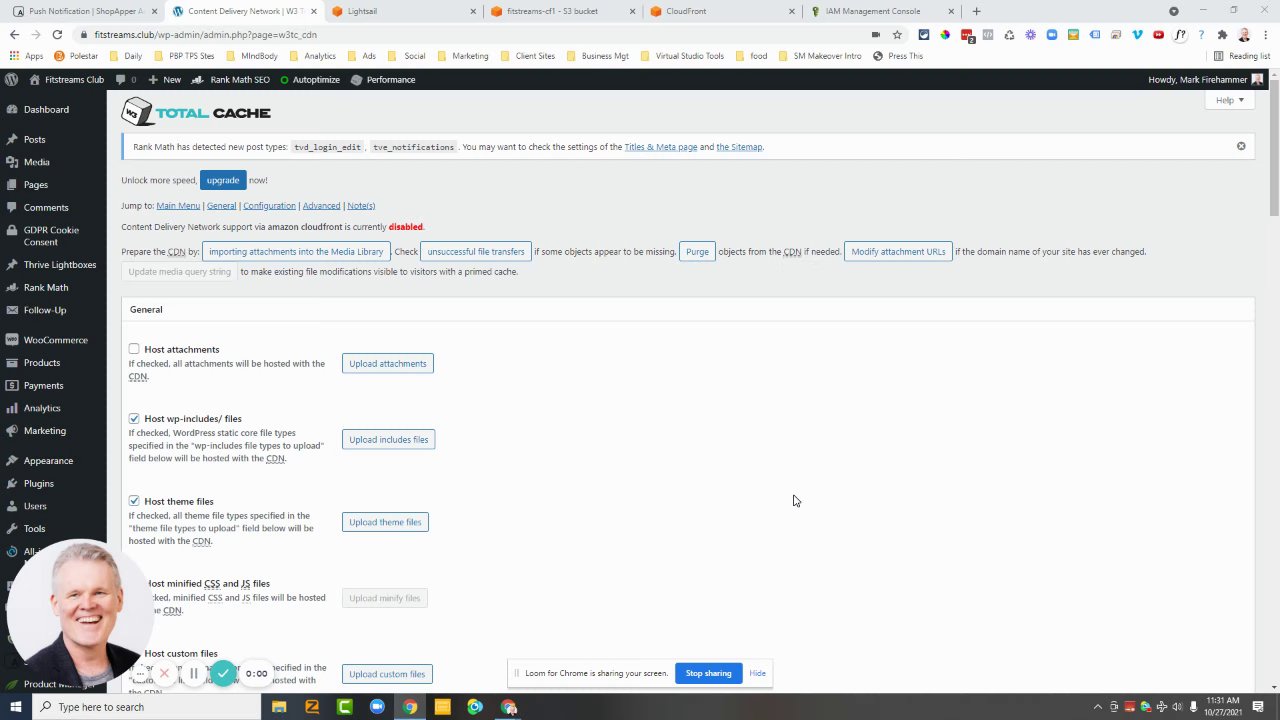
Task: Click the WordPress logo in admin bar
Action: (11, 79)
